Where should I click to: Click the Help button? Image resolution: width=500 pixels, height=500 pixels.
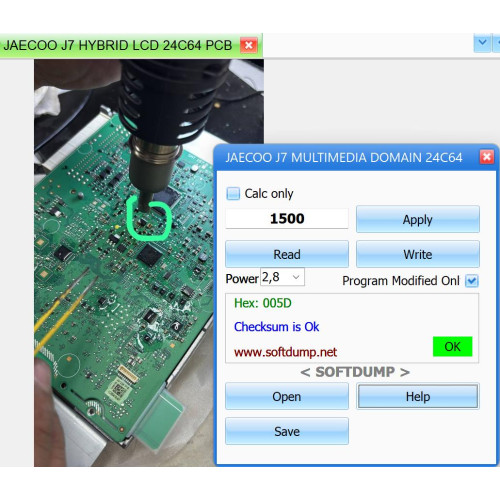pos(418,396)
